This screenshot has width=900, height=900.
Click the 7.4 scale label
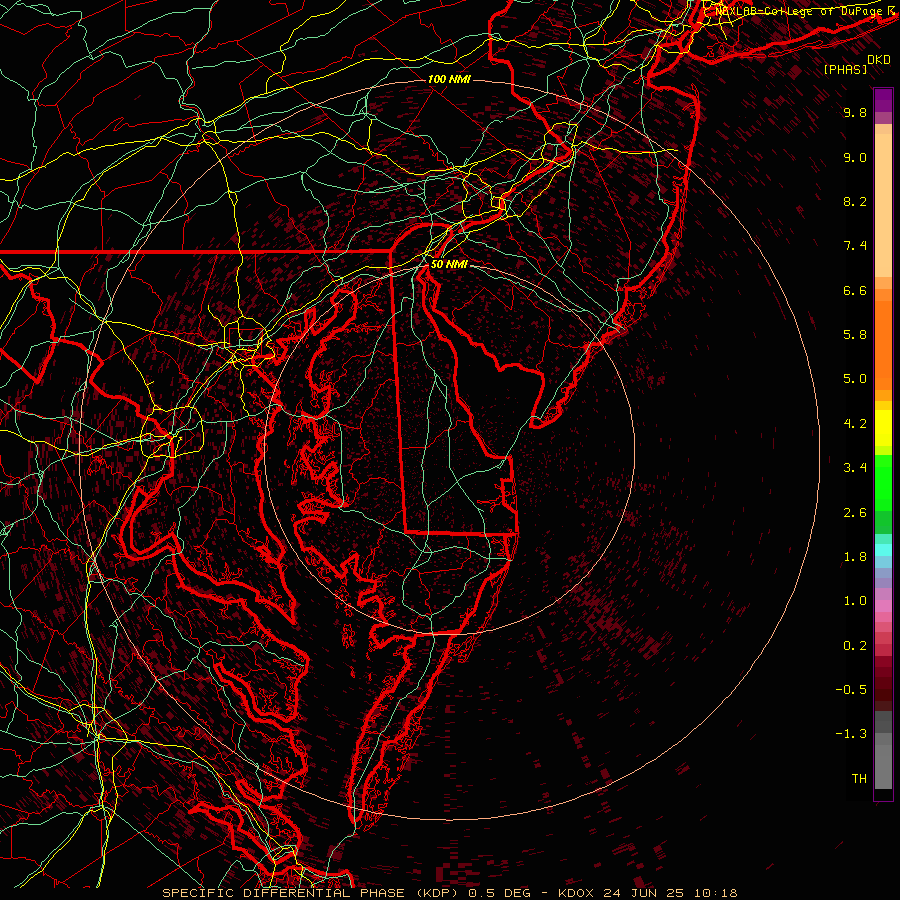[855, 246]
